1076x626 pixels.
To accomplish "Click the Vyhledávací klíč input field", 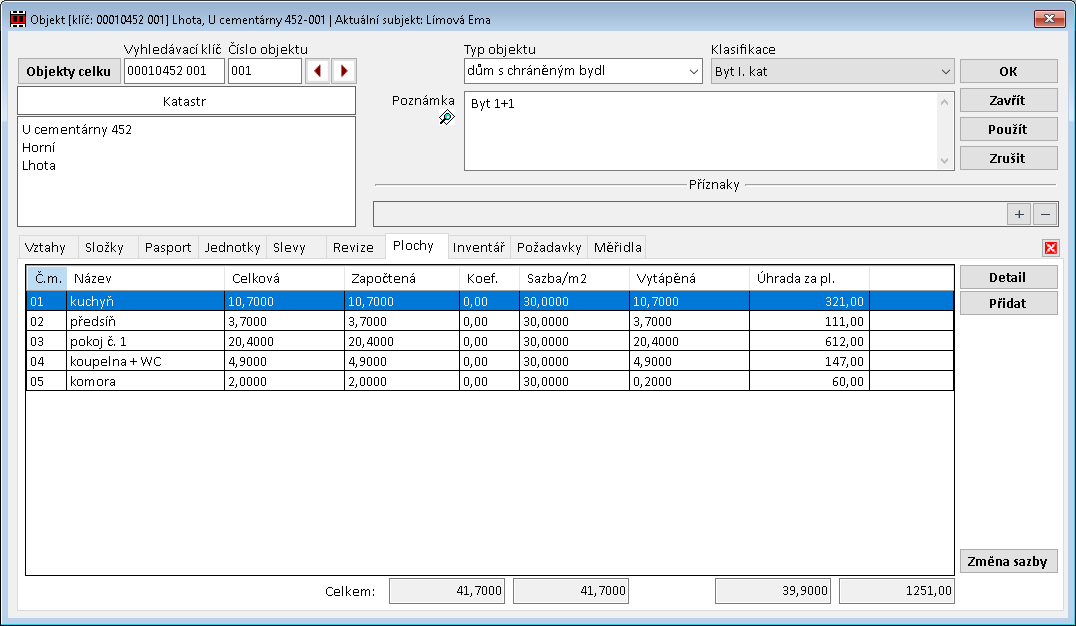I will (x=174, y=71).
